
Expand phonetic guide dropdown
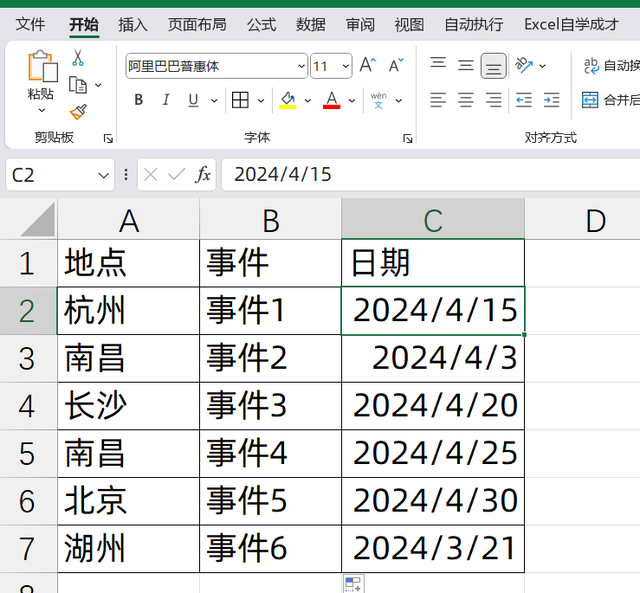399,100
